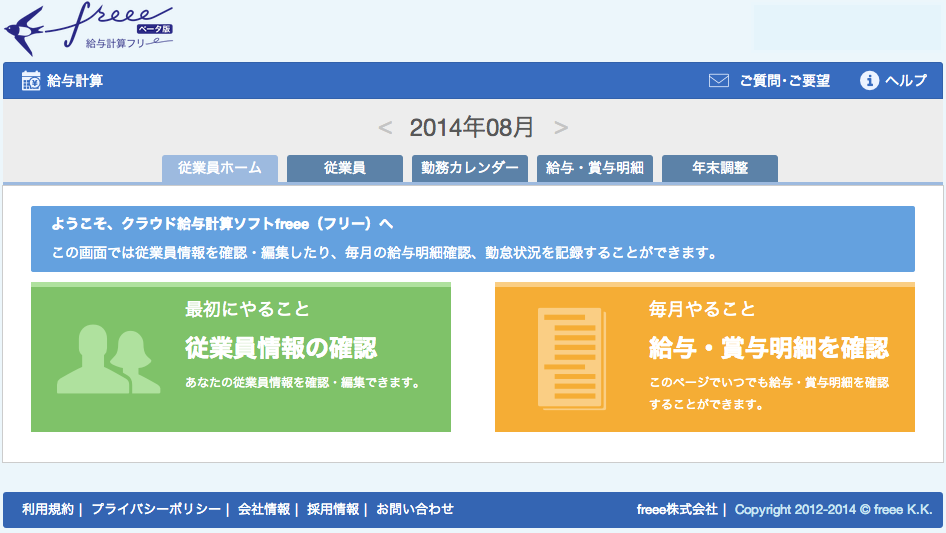Switch to the 従業員 tab

[345, 169]
